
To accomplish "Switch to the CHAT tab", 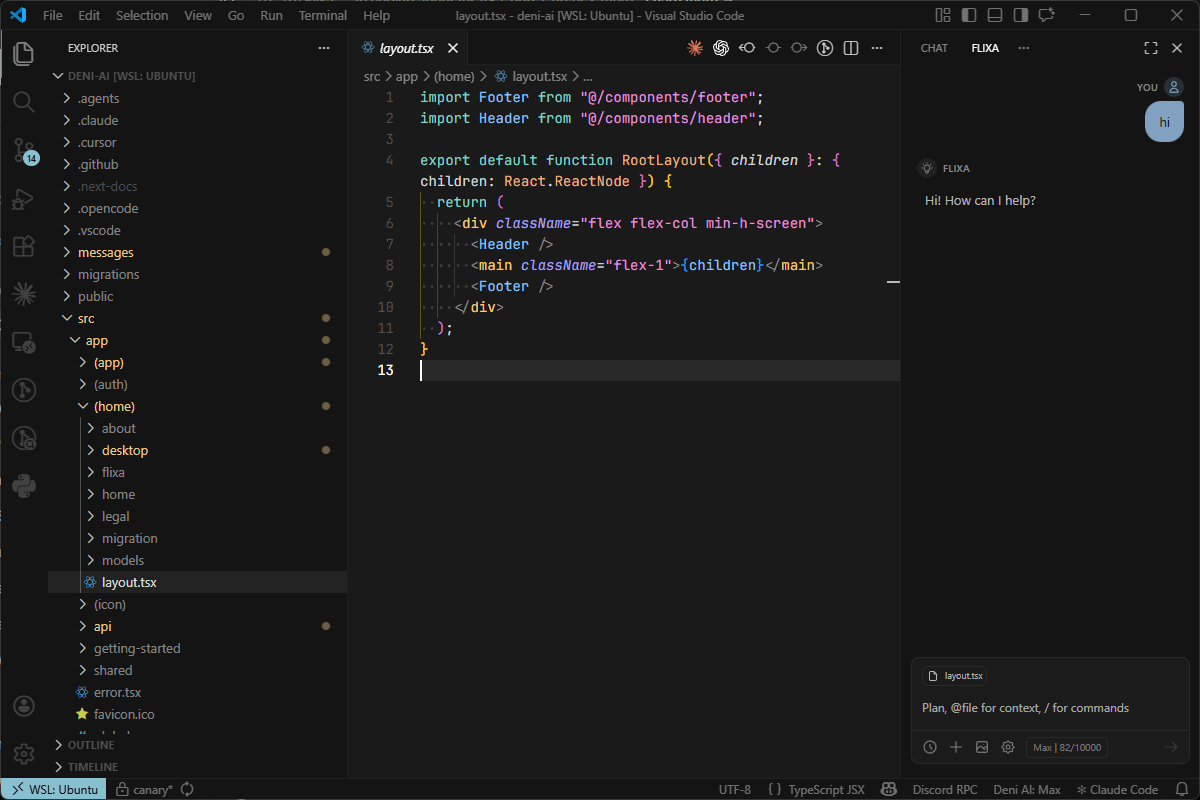I will pos(934,48).
